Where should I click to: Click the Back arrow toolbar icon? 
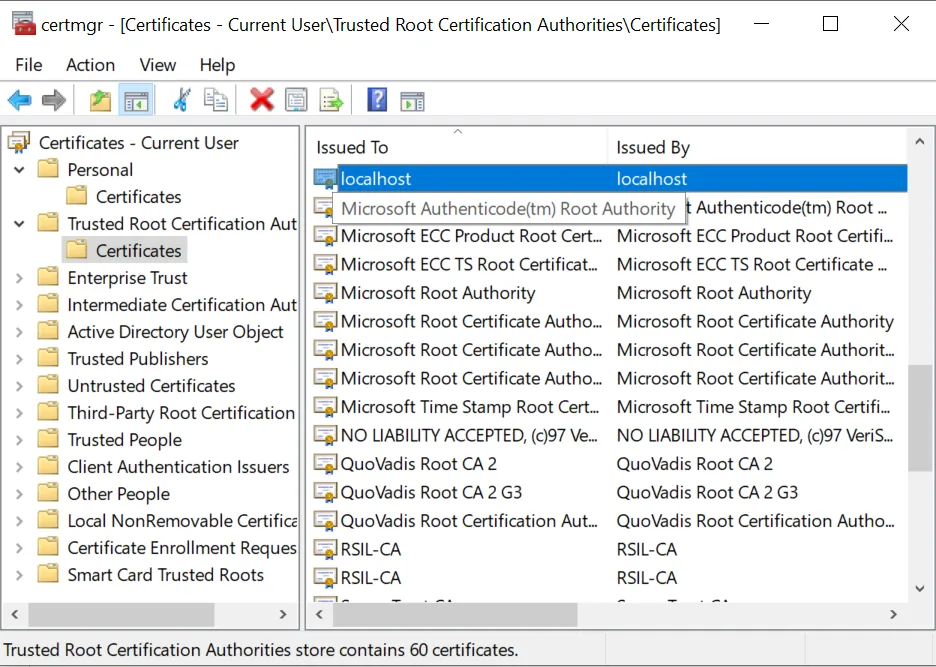(x=20, y=100)
